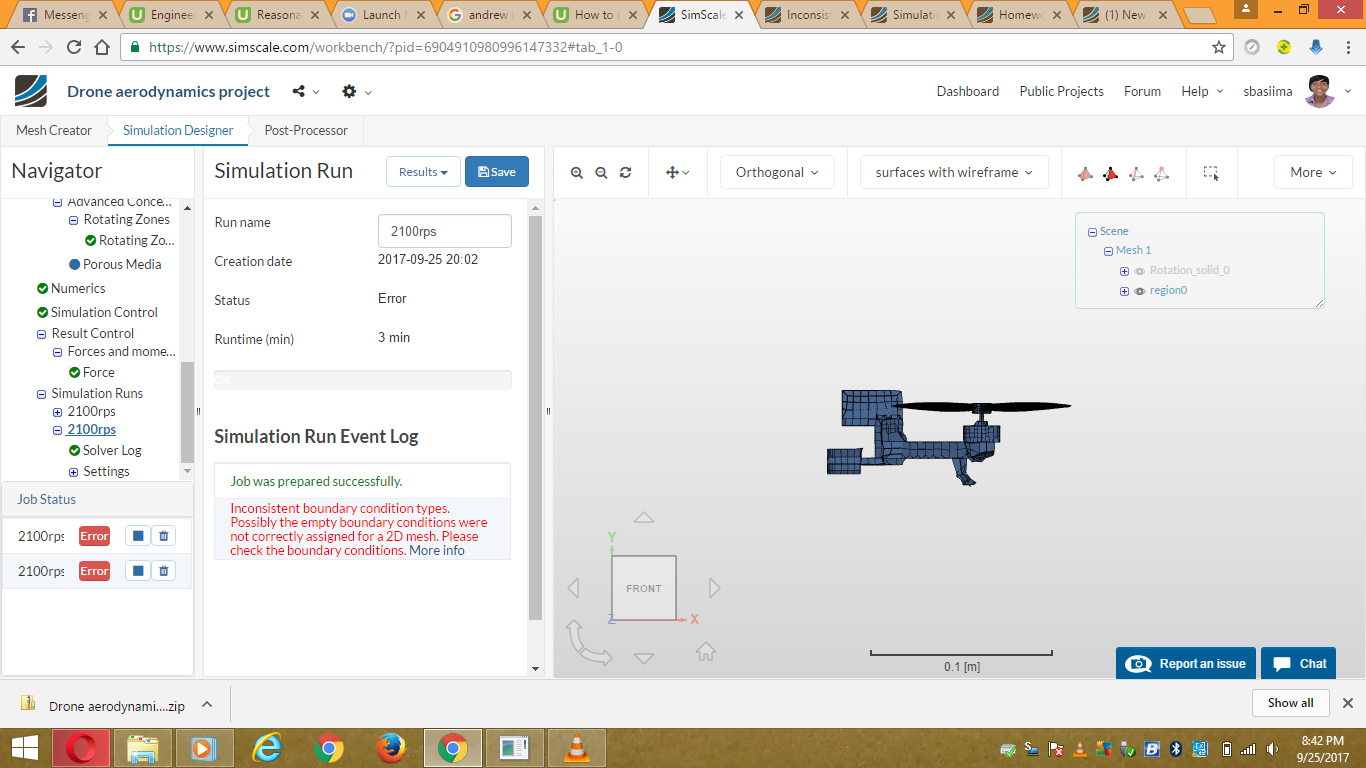This screenshot has width=1366, height=768.
Task: Click the FRONT face of the view cube
Action: pos(644,588)
